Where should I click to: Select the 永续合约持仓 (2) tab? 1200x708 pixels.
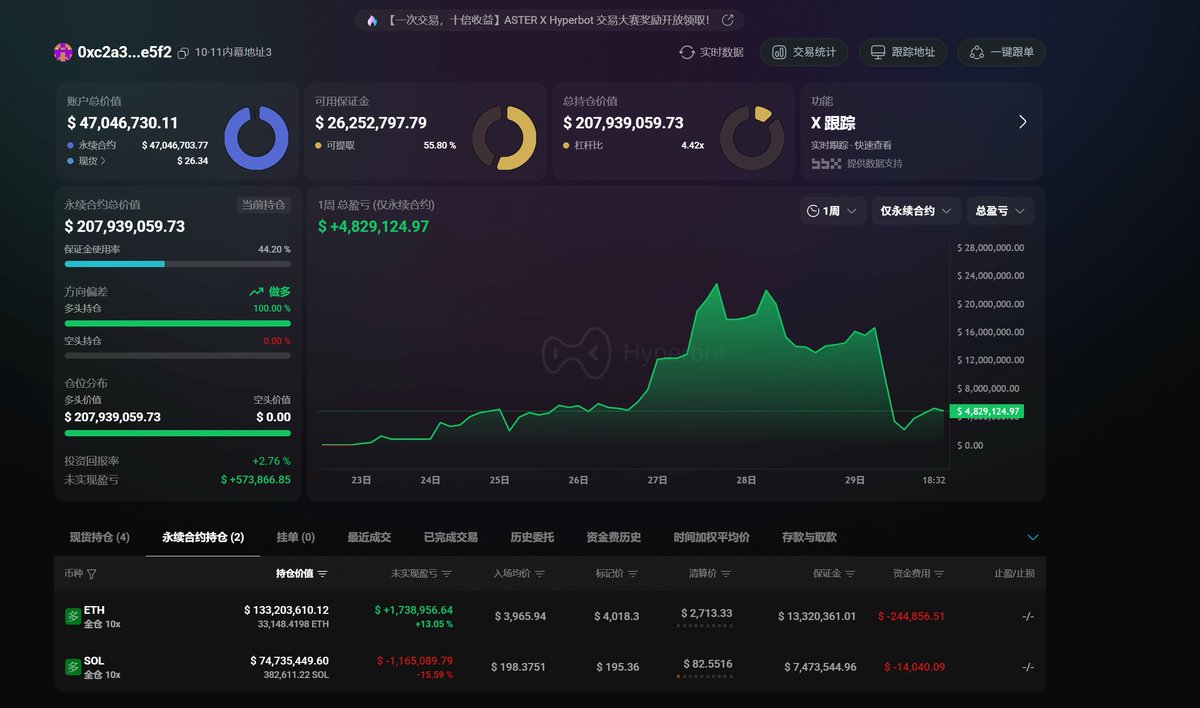point(203,537)
